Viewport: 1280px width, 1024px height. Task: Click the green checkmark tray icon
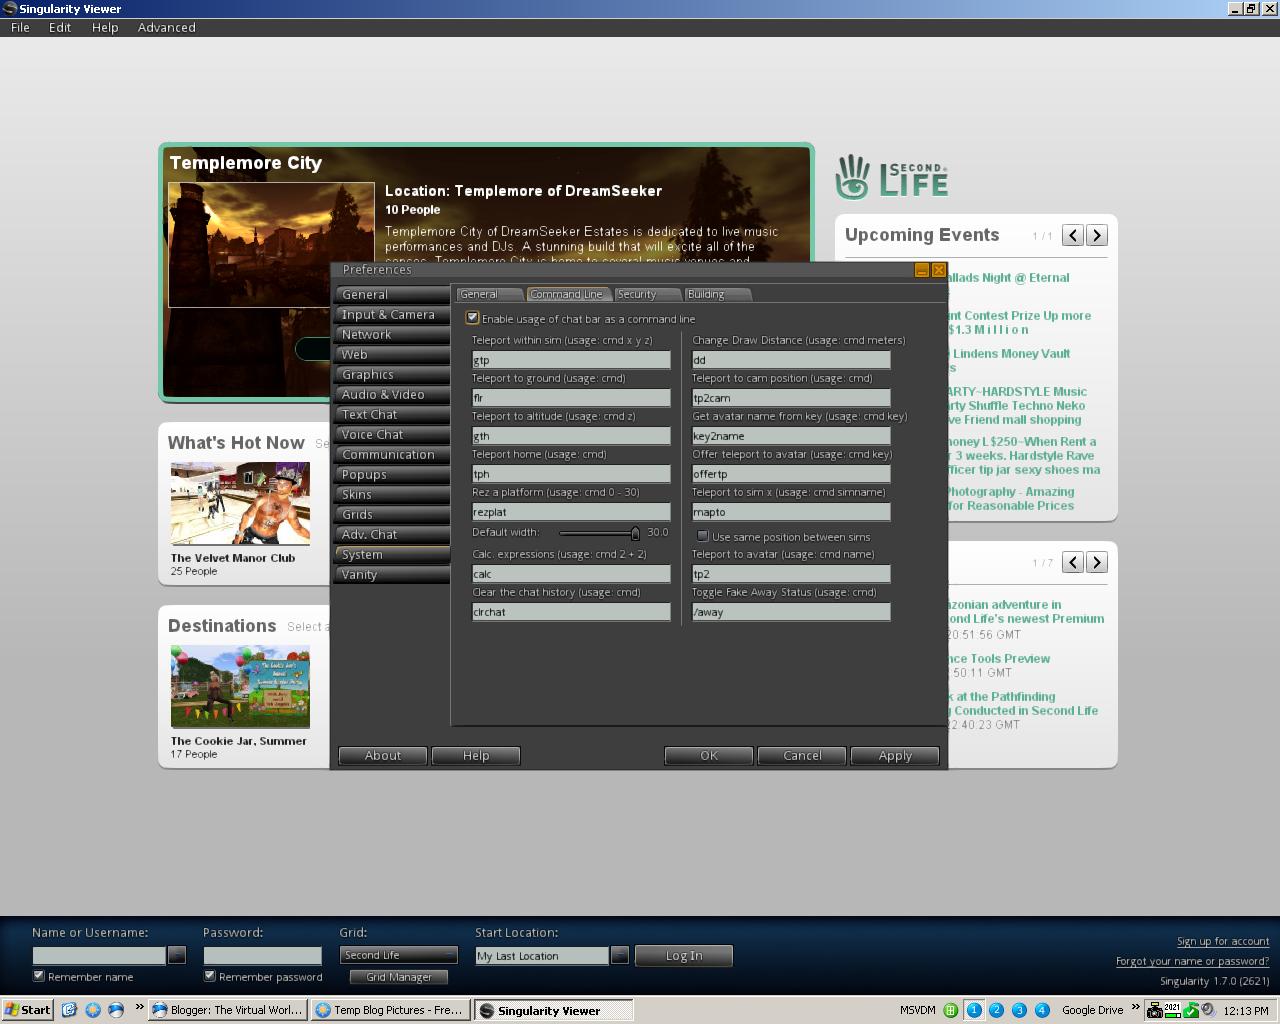pos(1192,1010)
